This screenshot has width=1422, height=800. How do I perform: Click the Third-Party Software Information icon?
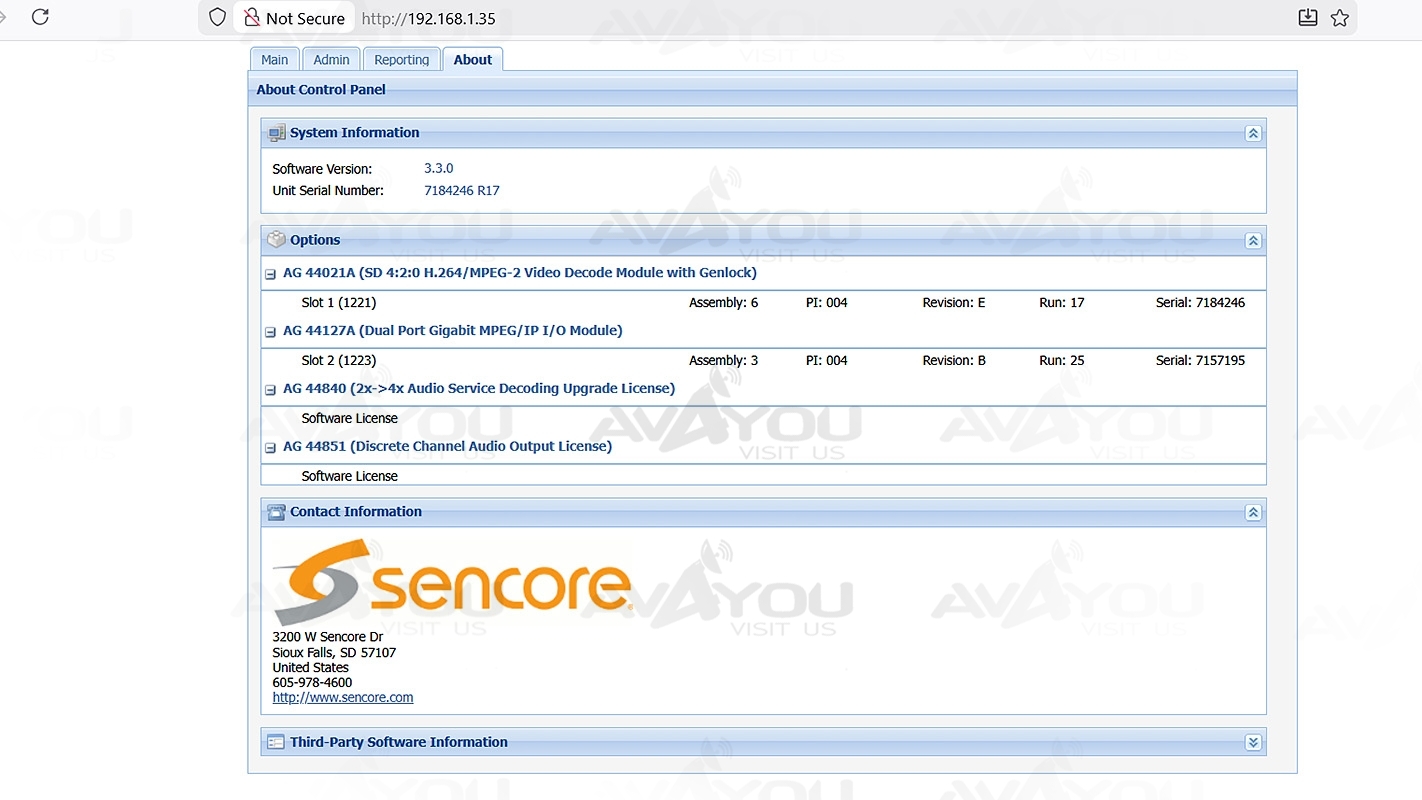277,743
